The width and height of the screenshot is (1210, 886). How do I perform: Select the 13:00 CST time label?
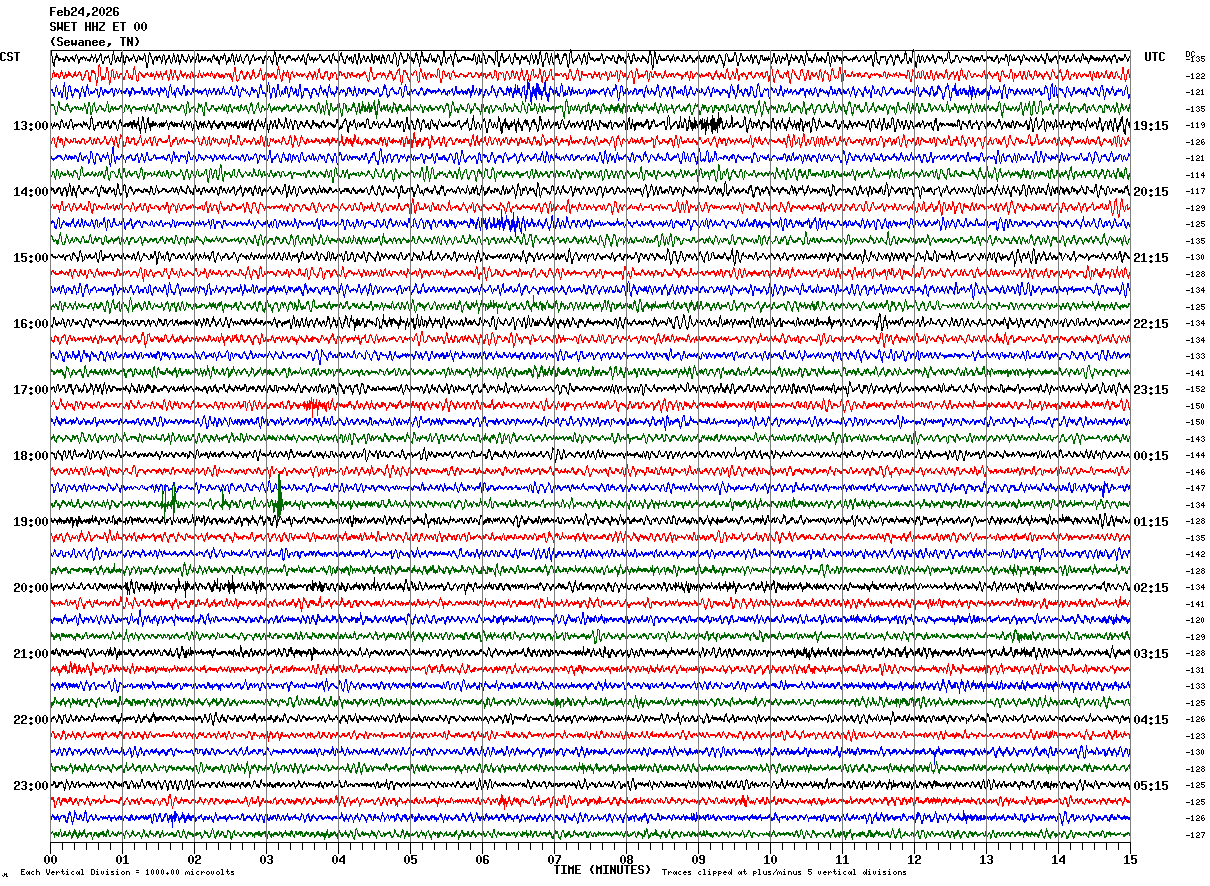click(31, 126)
